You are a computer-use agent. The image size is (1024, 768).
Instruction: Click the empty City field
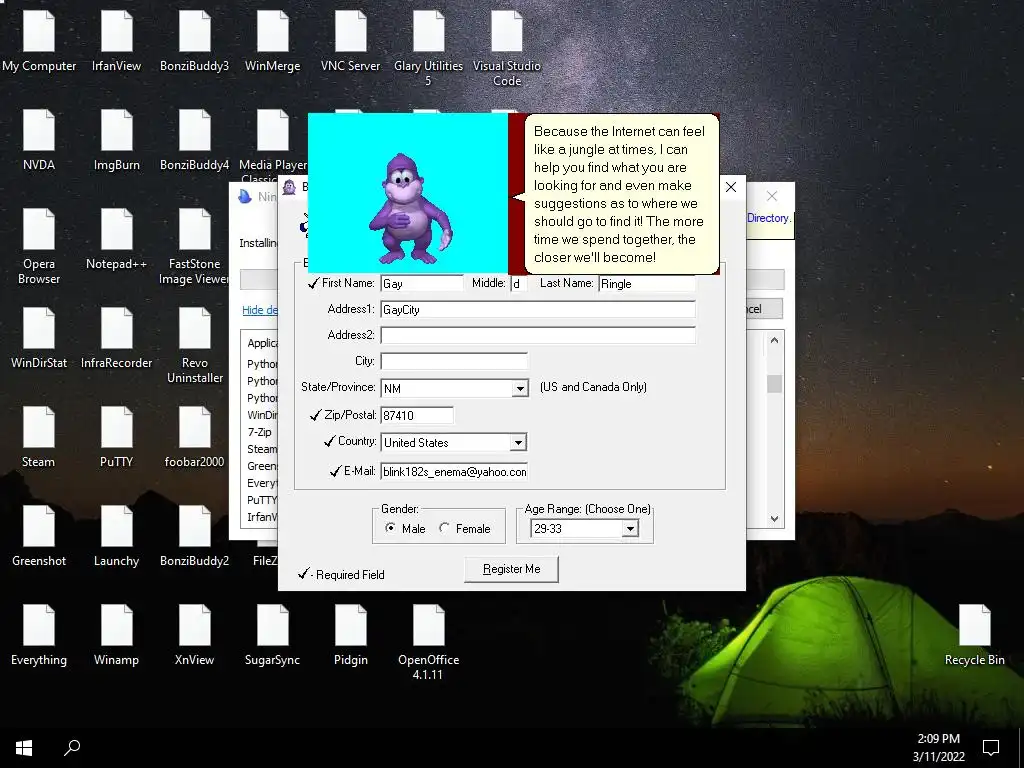(454, 361)
